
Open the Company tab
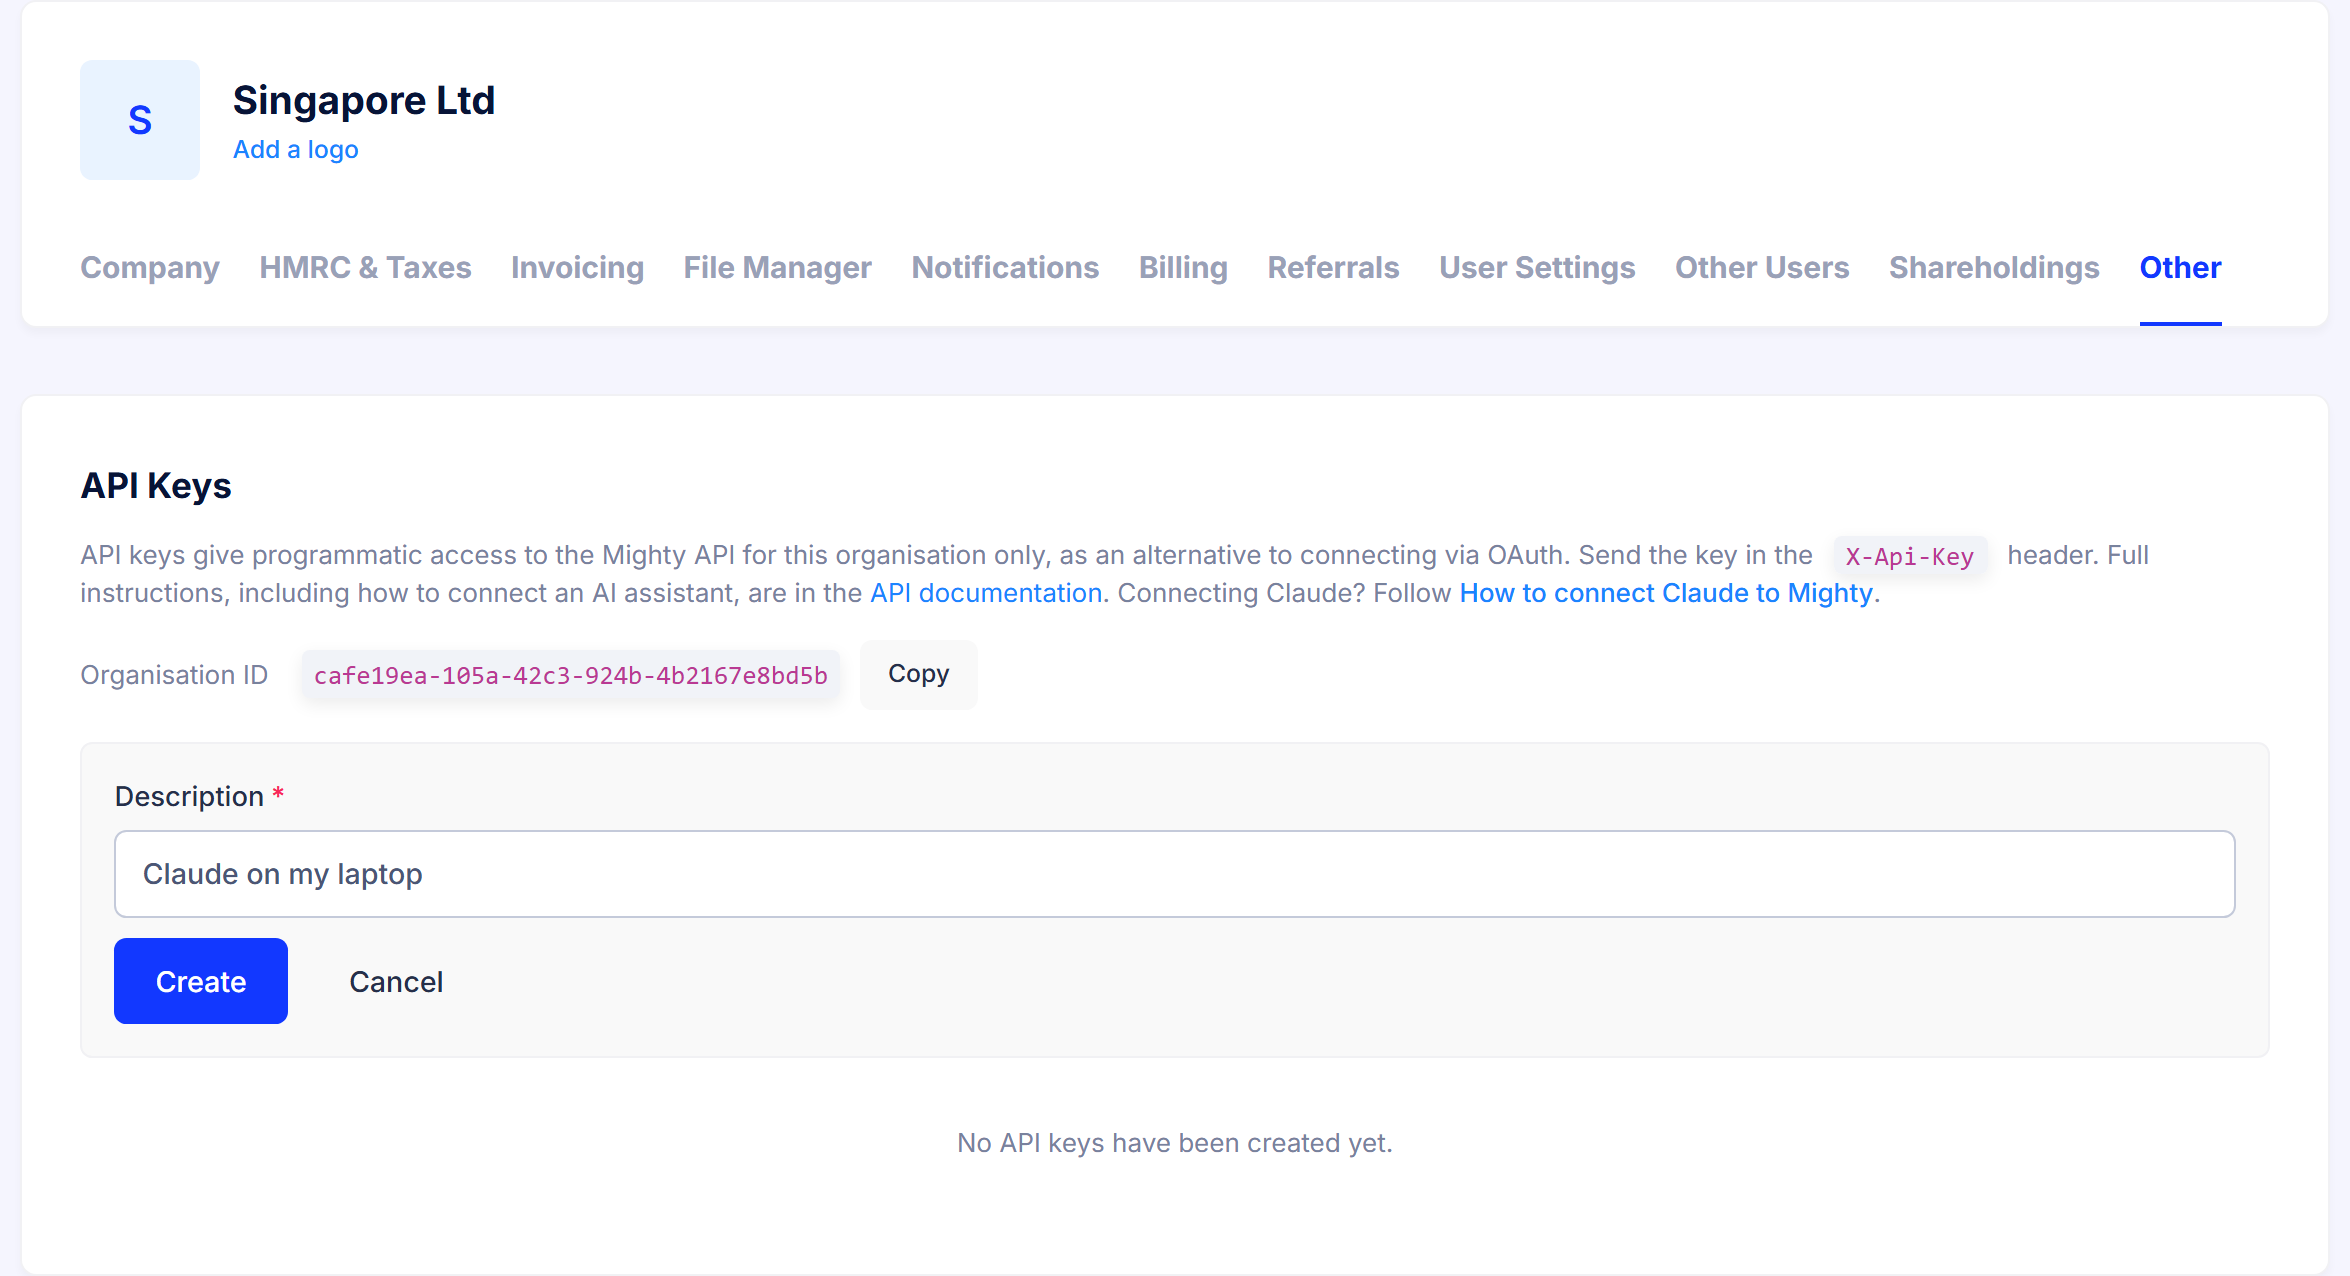150,267
